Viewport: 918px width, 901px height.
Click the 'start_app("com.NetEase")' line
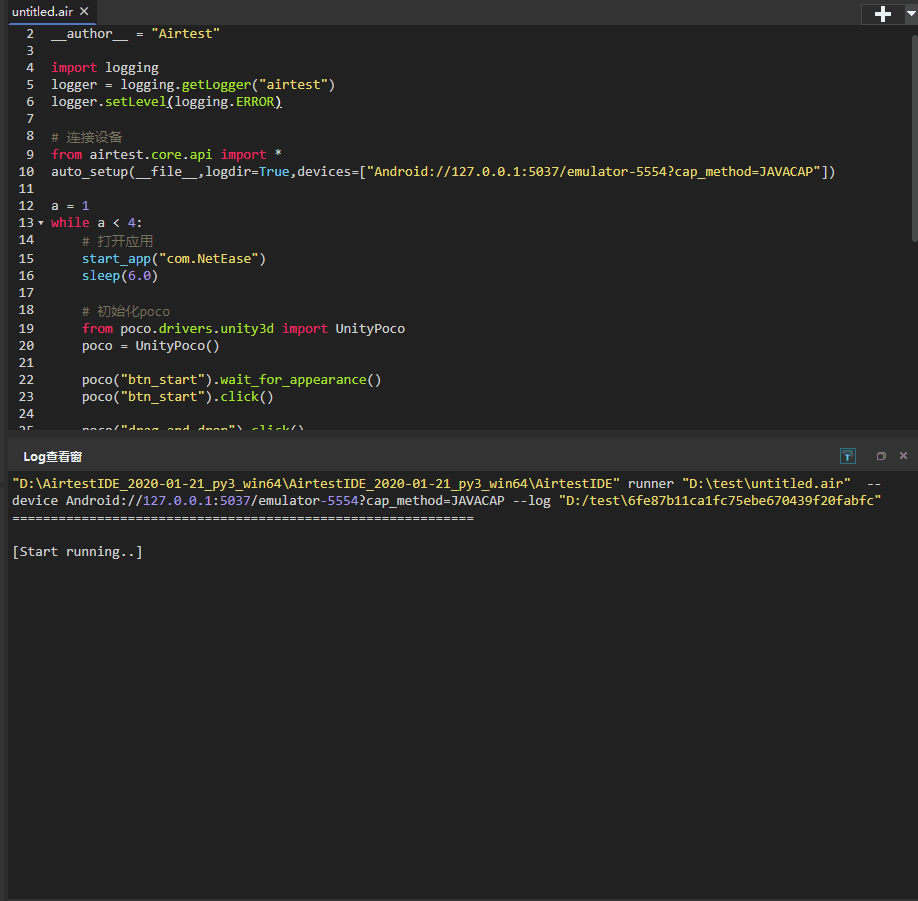[174, 259]
